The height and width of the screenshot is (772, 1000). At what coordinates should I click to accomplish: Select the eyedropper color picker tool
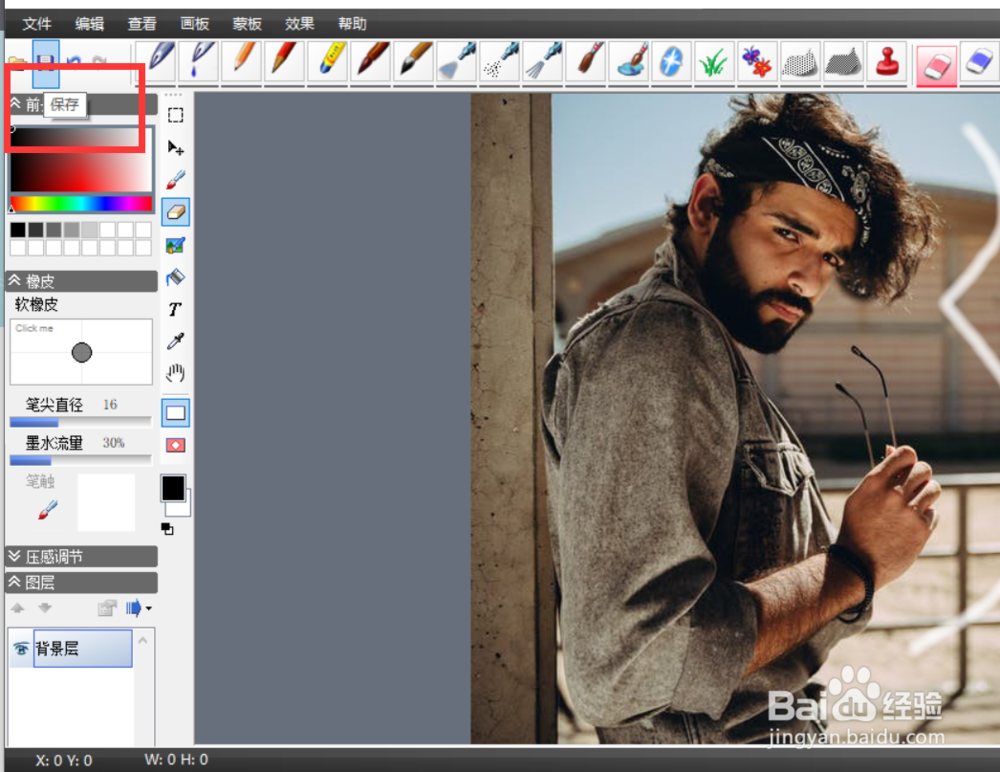tap(175, 341)
